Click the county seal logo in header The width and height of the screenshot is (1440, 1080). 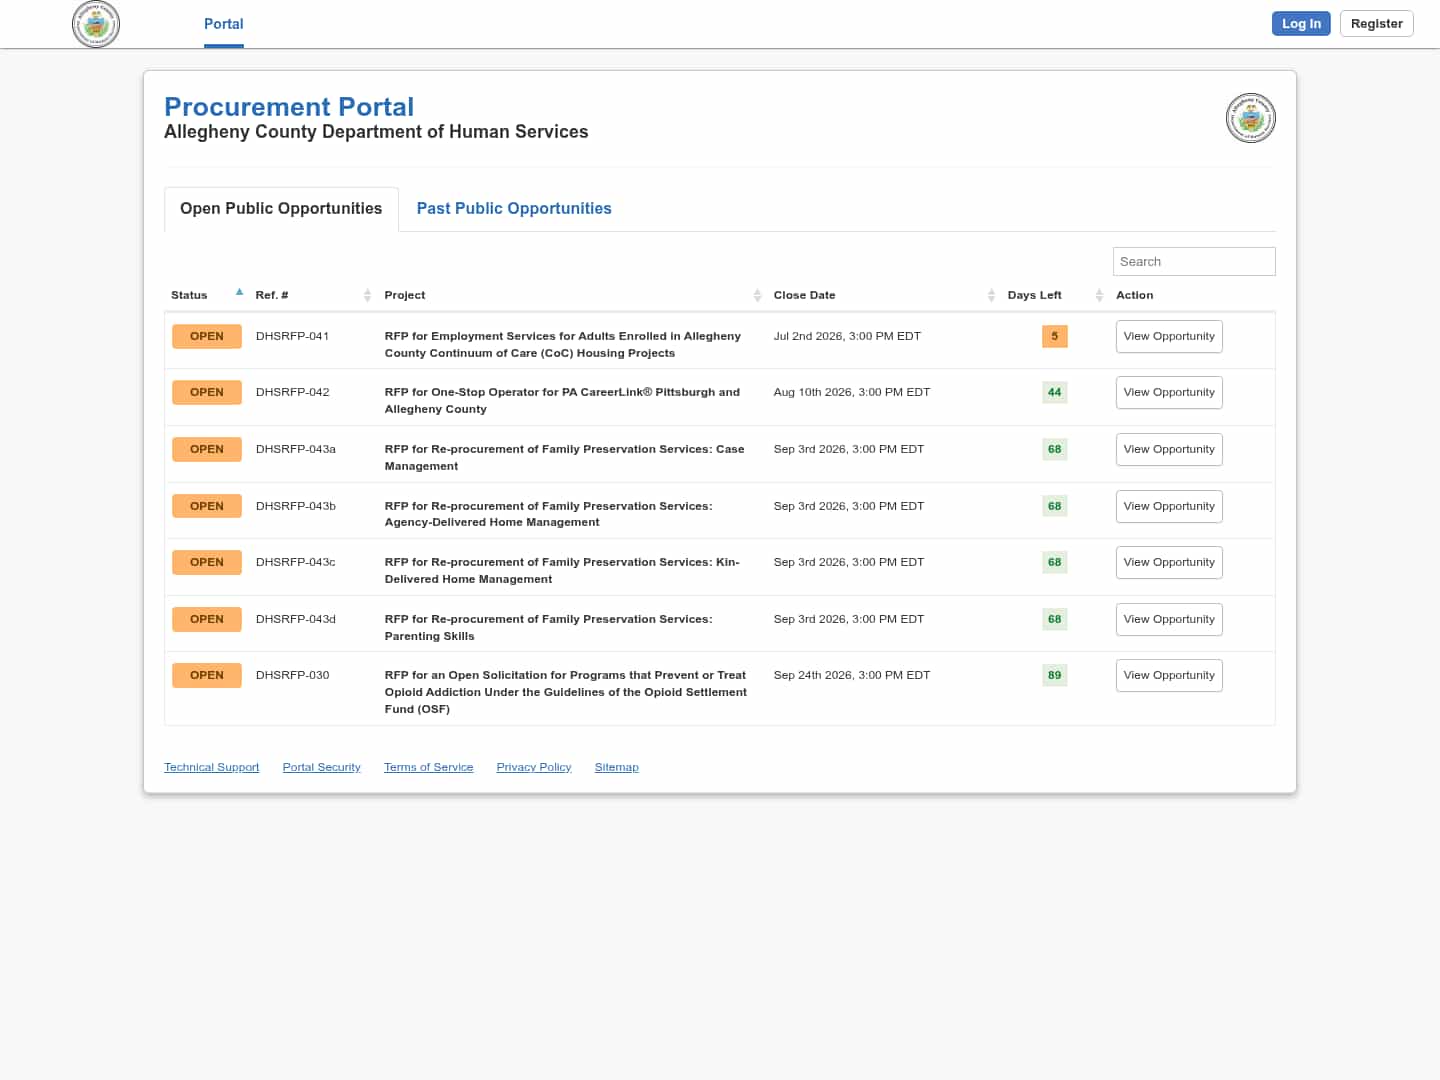pos(96,24)
